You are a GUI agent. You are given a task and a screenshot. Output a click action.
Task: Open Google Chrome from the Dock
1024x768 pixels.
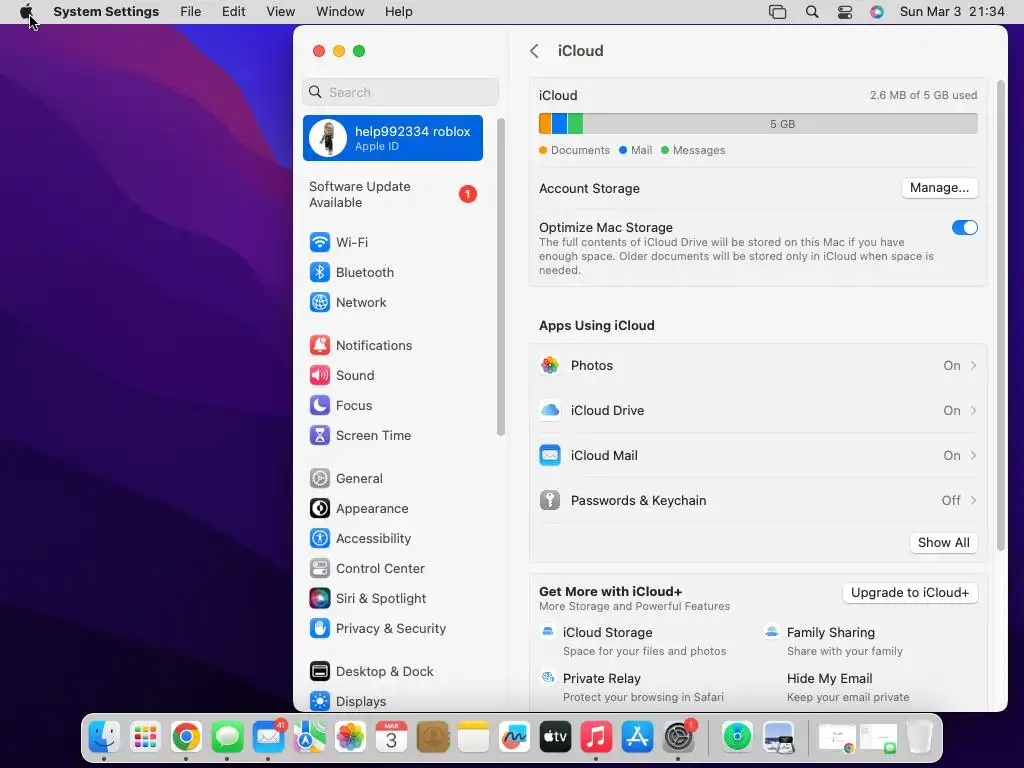(186, 737)
